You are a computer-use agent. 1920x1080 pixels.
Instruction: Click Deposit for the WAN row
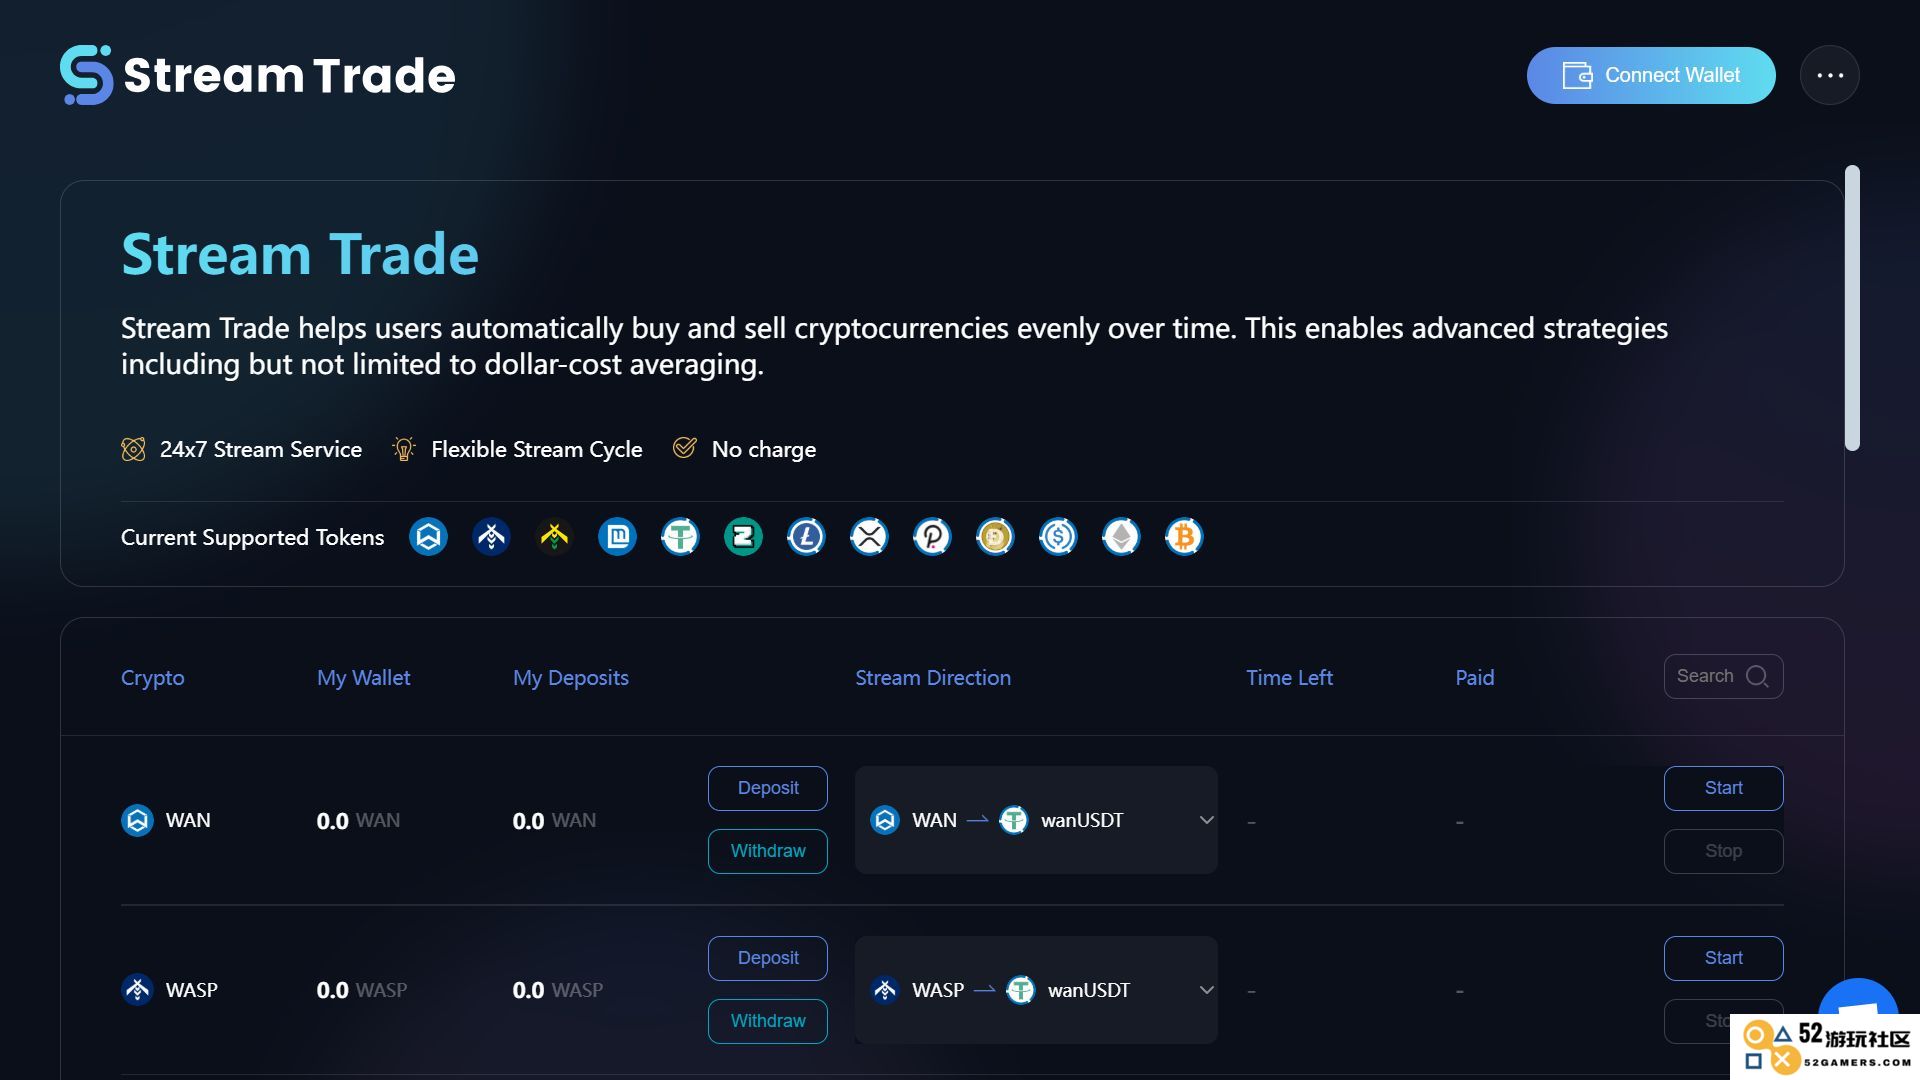coord(768,788)
